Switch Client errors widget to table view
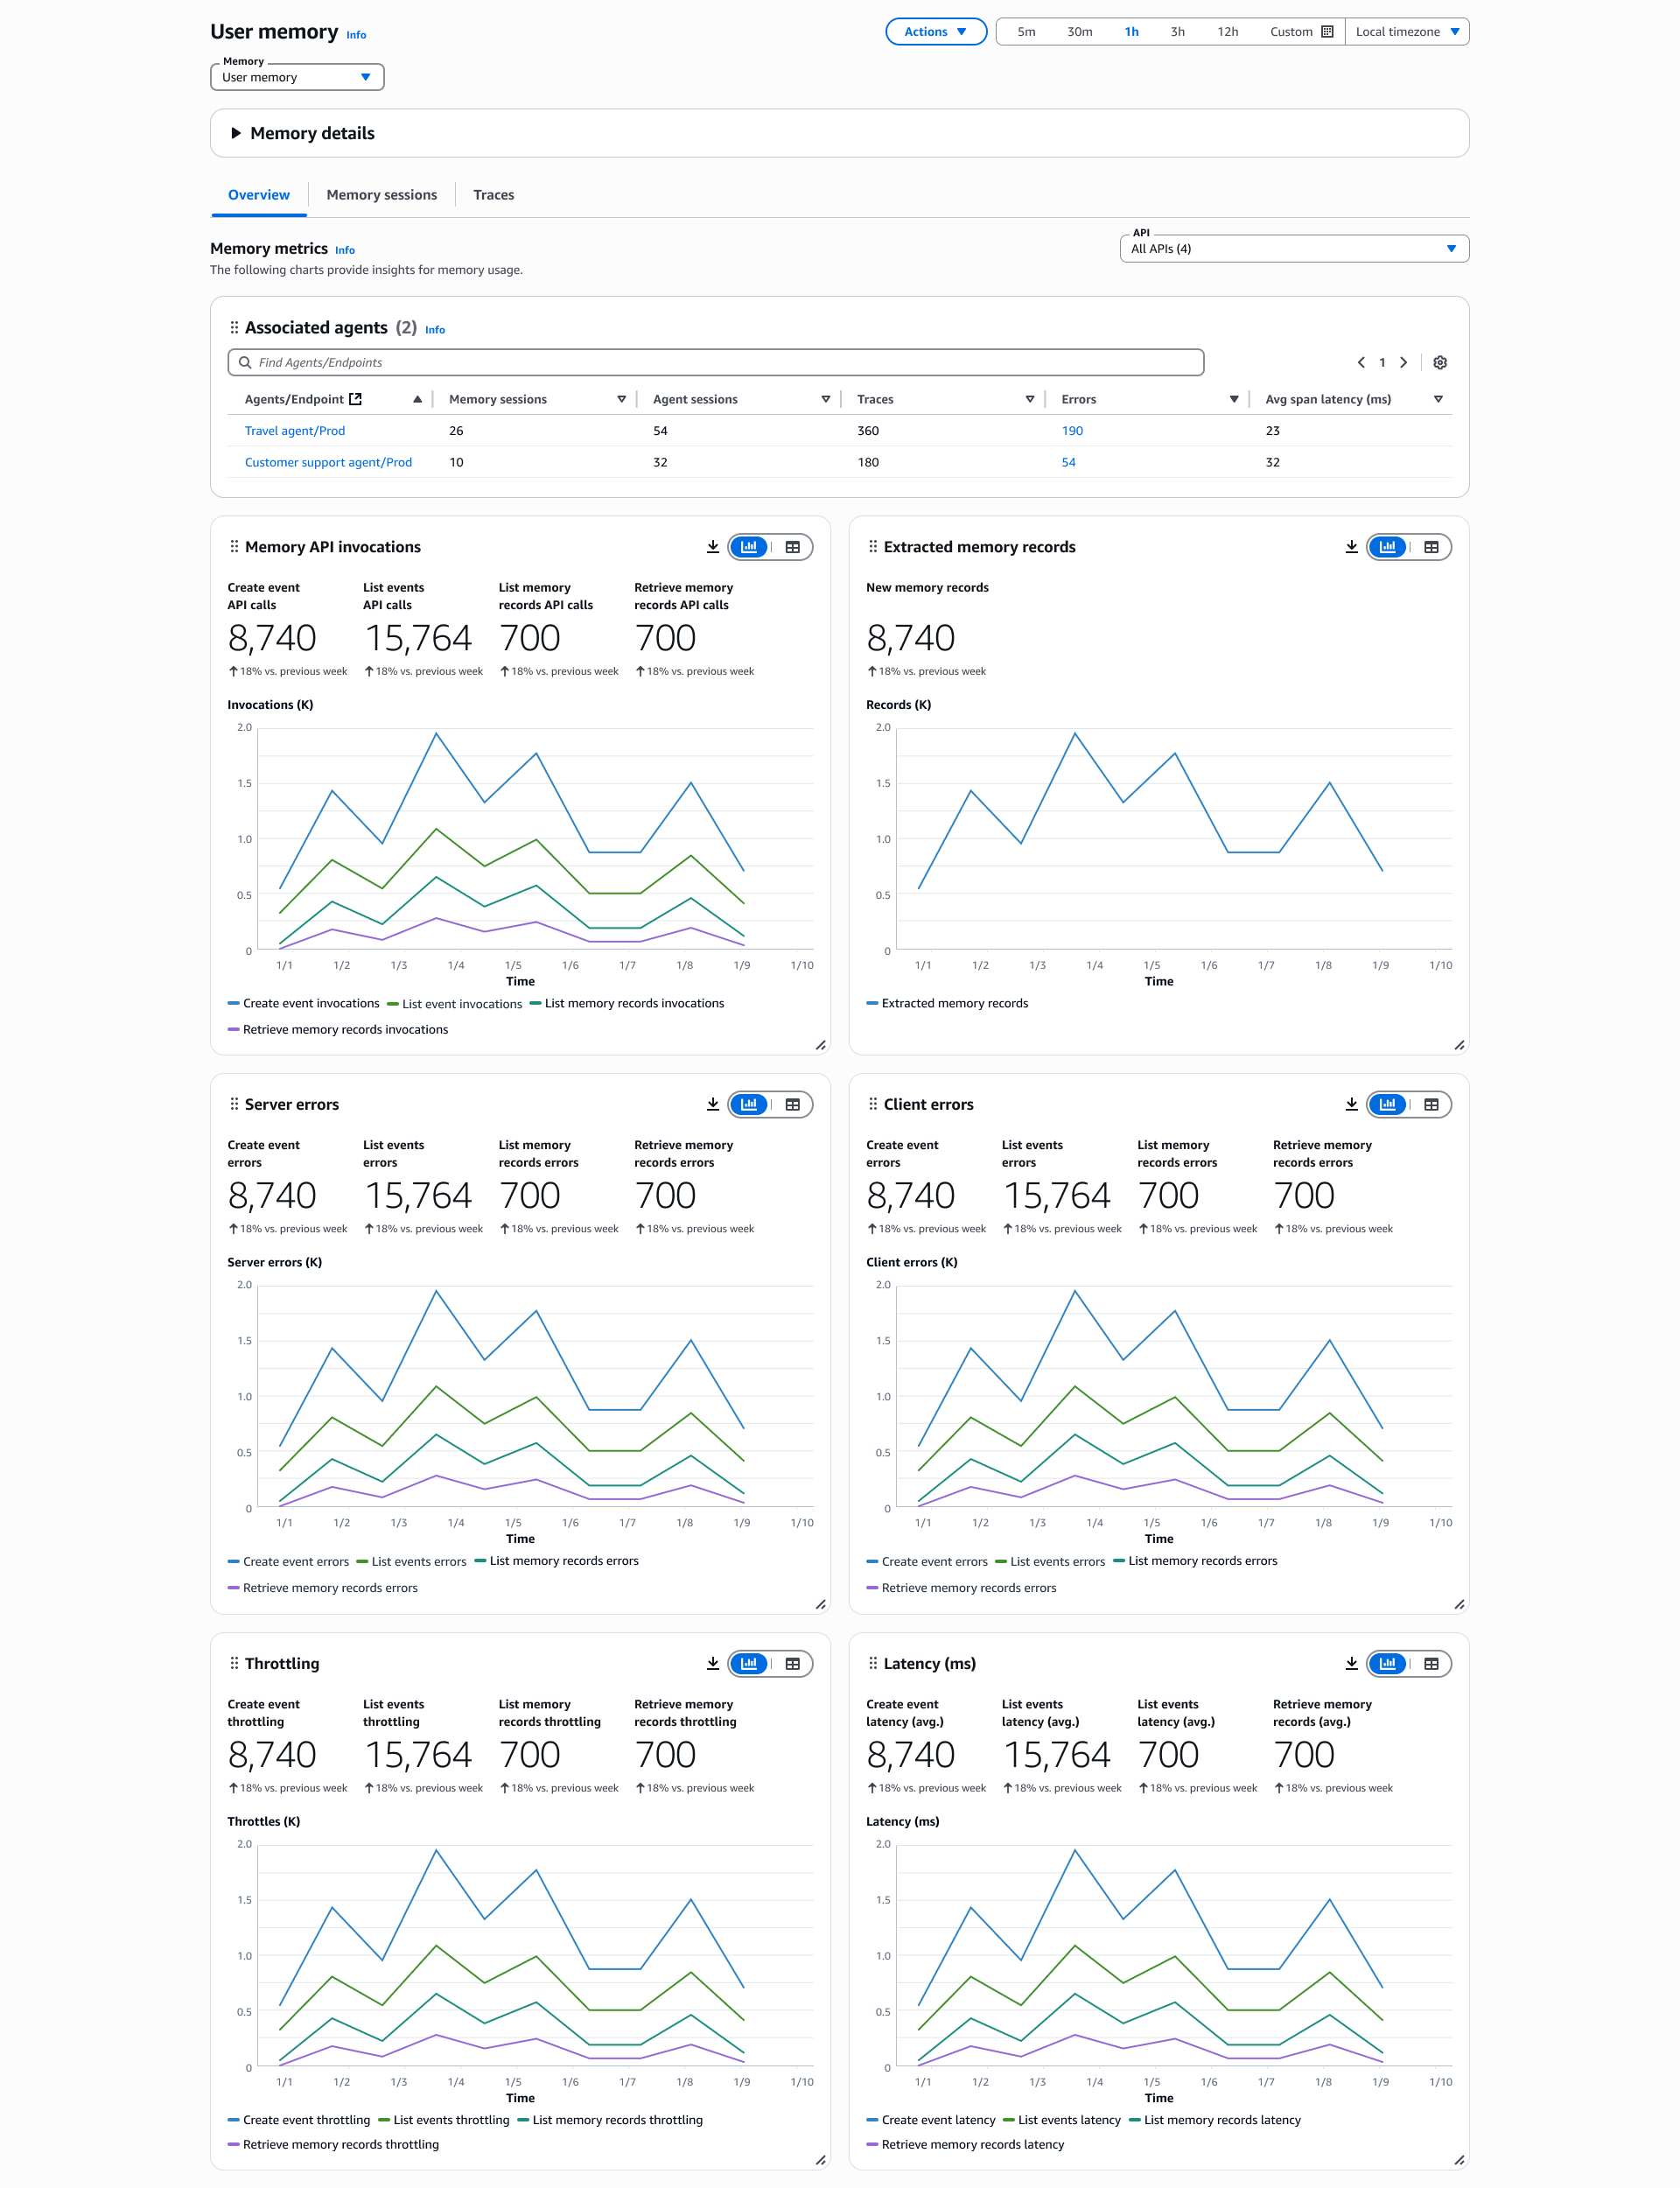The width and height of the screenshot is (1680, 2188). tap(1431, 1104)
